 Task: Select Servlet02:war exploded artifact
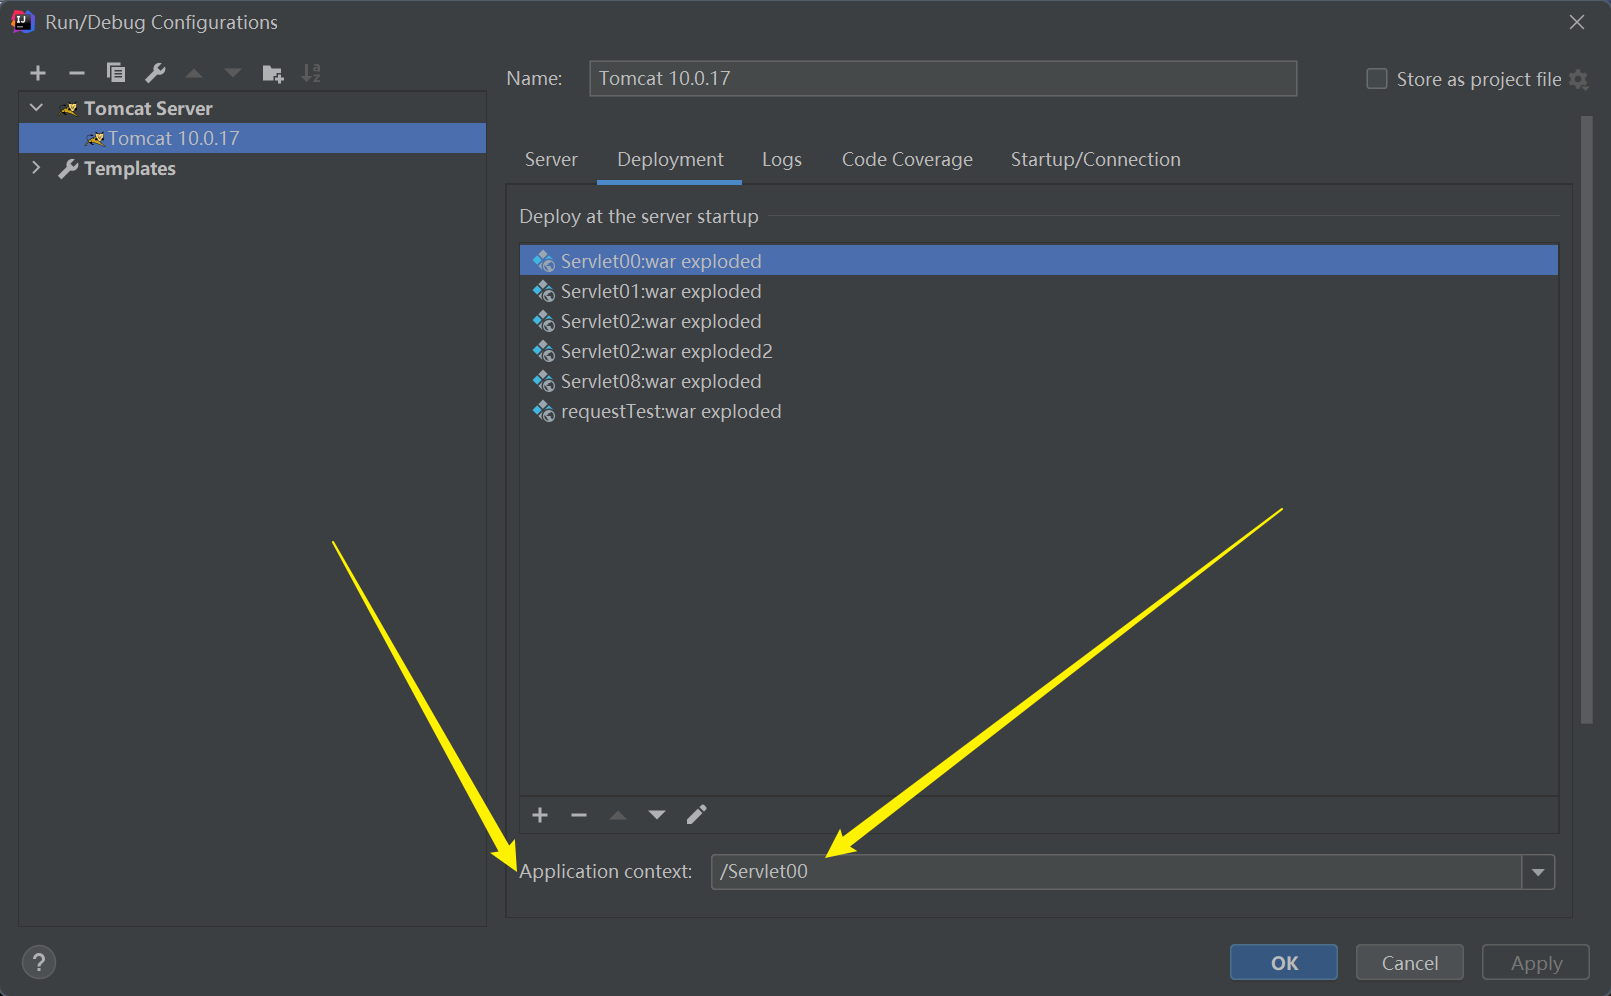[x=1039, y=321]
